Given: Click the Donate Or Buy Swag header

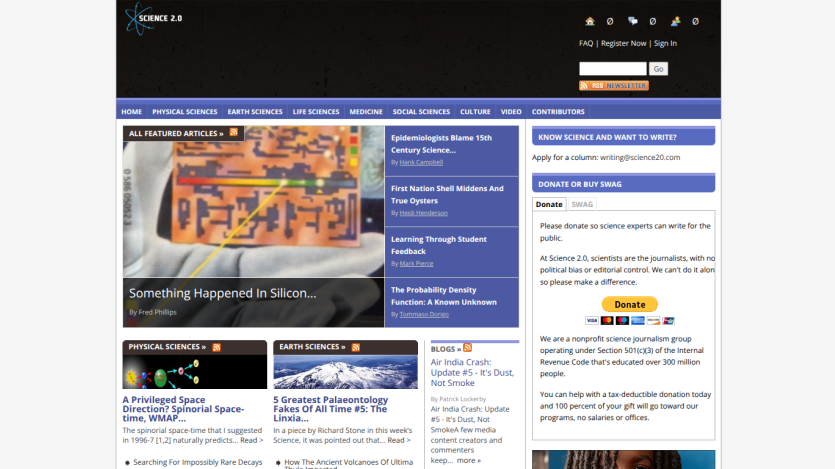Looking at the screenshot, I should tap(624, 184).
